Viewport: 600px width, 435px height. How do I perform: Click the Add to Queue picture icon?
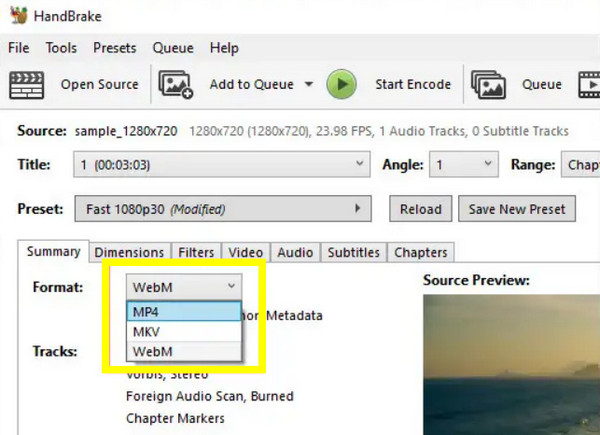pyautogui.click(x=176, y=85)
